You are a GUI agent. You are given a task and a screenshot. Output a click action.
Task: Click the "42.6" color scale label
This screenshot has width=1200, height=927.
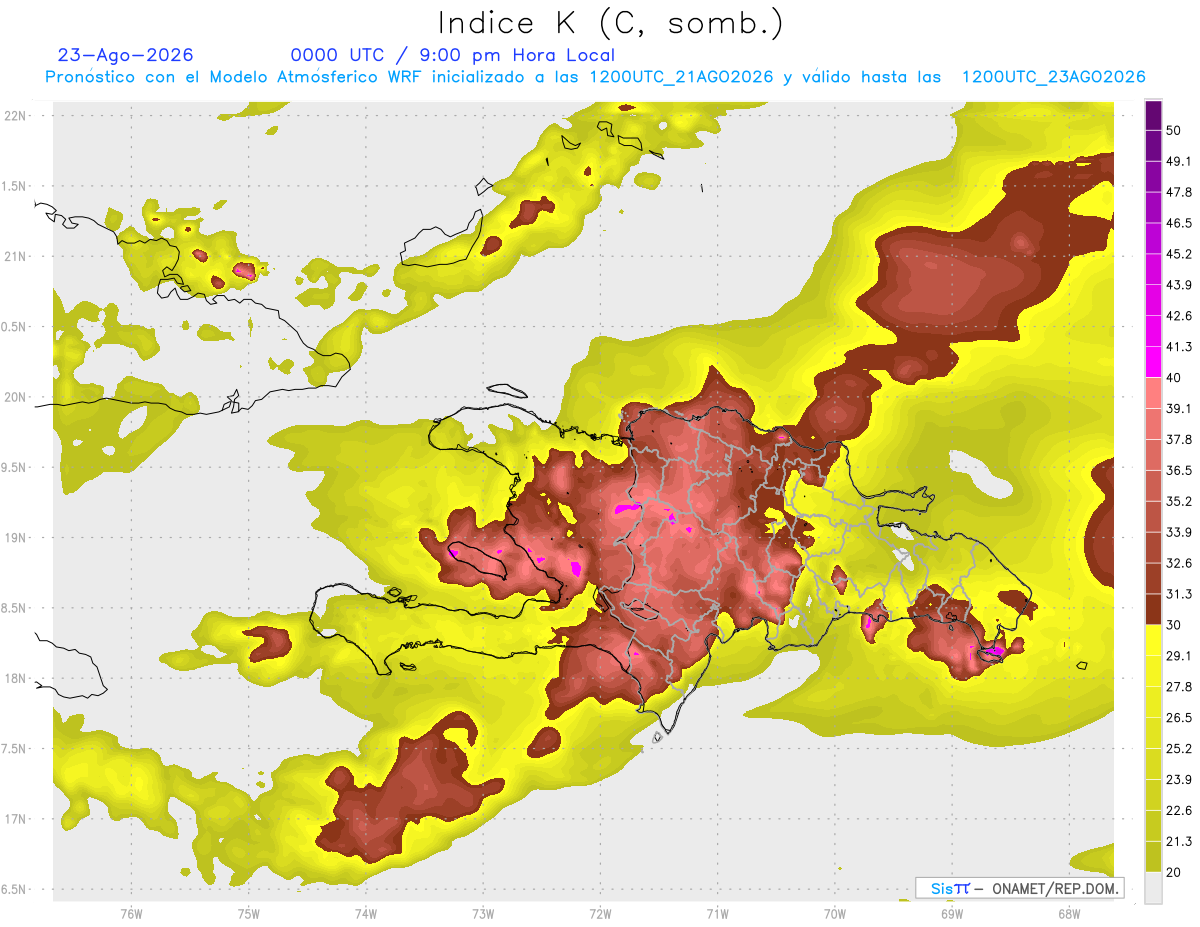pos(1179,316)
